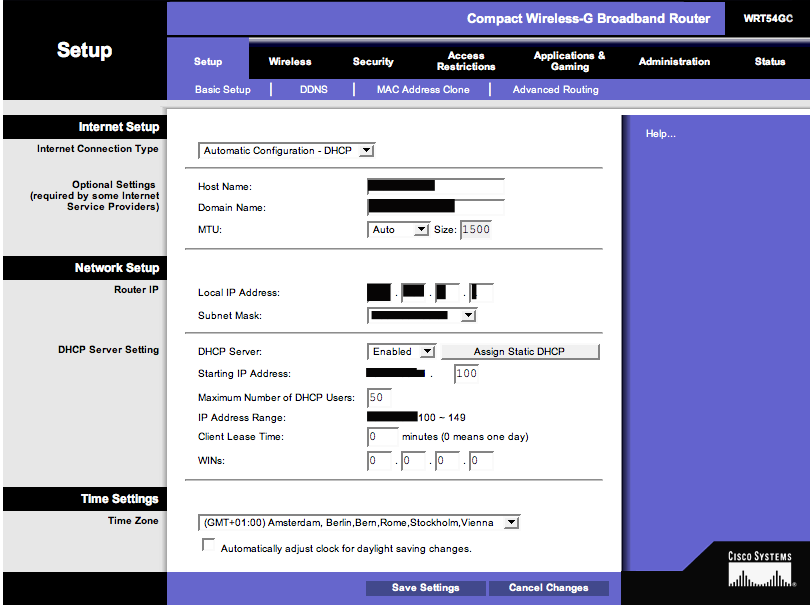Viewport: 810px width, 613px height.
Task: Click the second WINs octet field
Action: [x=413, y=461]
